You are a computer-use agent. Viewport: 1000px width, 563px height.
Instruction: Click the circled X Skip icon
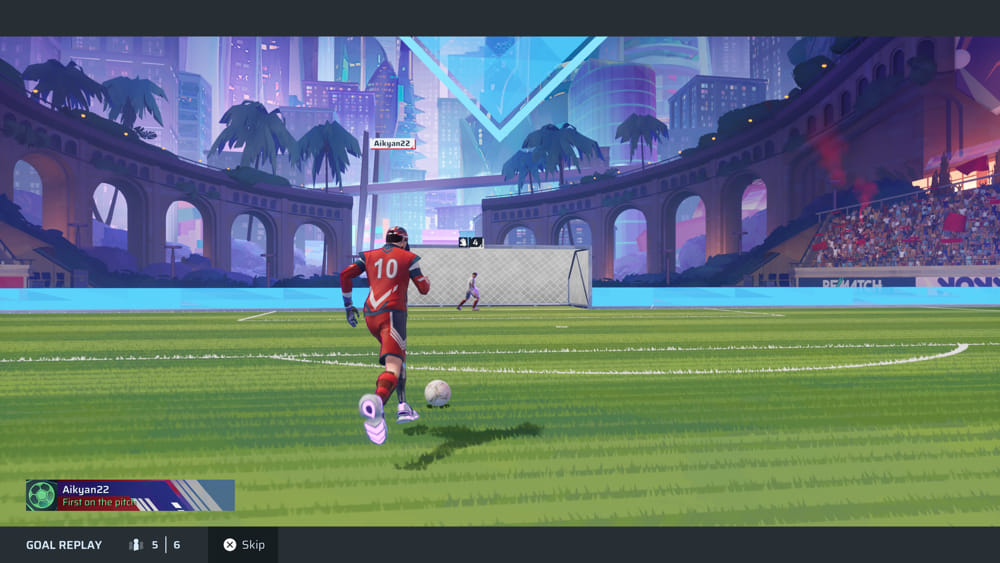point(230,545)
